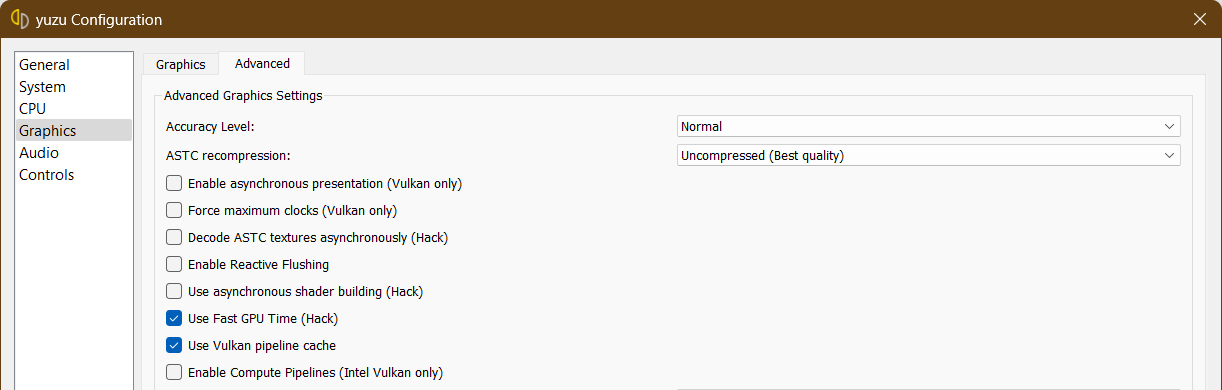Disable Use Vulkan pipeline cache
Screen dimensions: 1222x390
pyautogui.click(x=174, y=346)
